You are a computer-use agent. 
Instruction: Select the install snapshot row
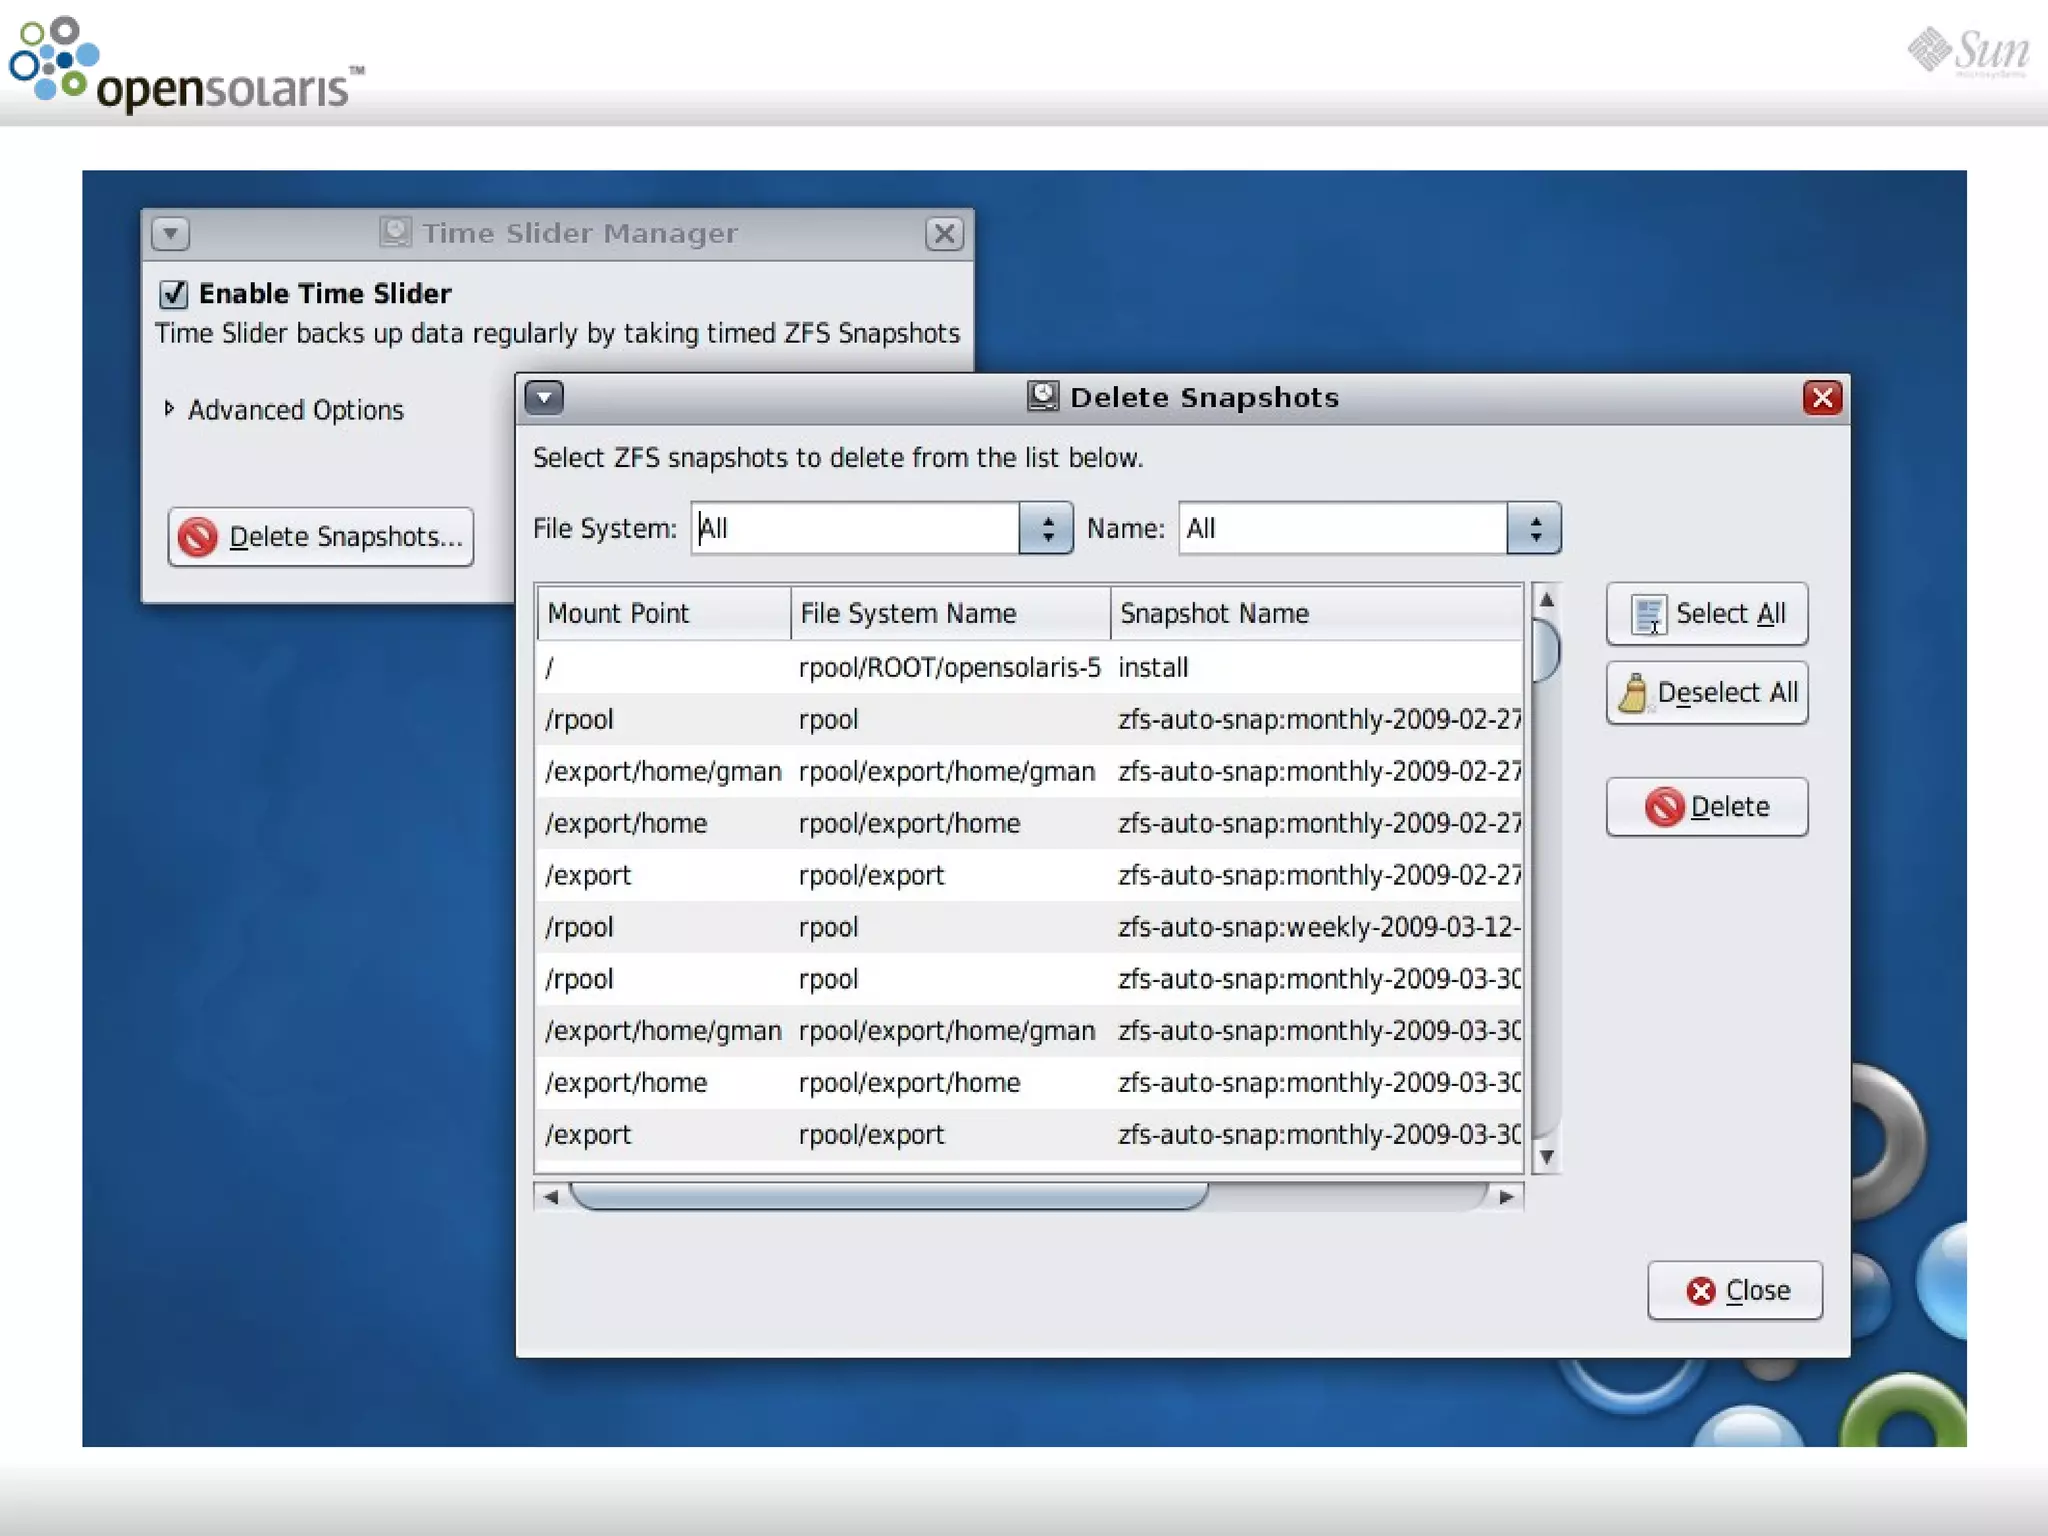1028,667
